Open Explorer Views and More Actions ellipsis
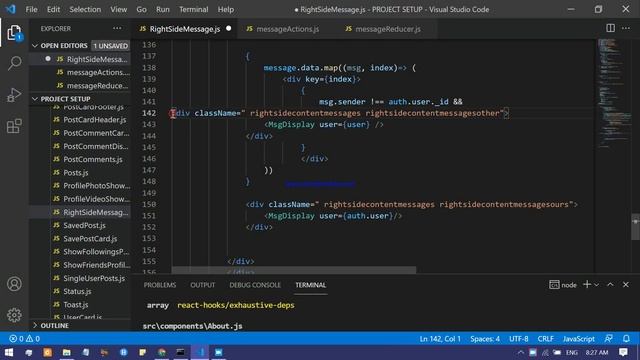The height and width of the screenshot is (360, 640). (x=117, y=28)
